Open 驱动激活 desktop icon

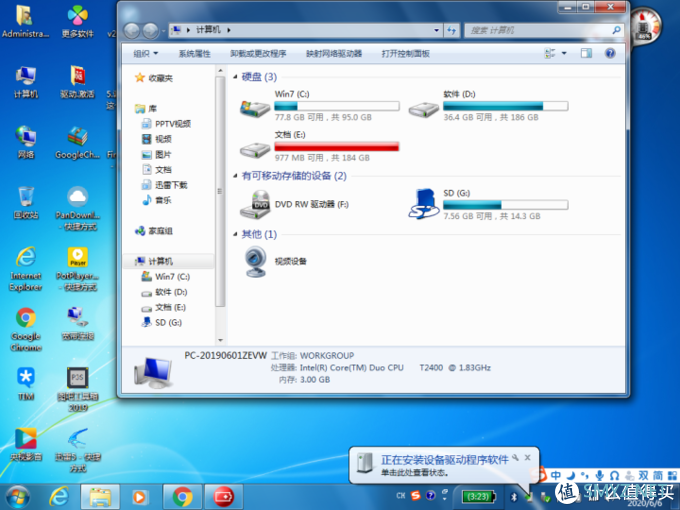coord(78,82)
